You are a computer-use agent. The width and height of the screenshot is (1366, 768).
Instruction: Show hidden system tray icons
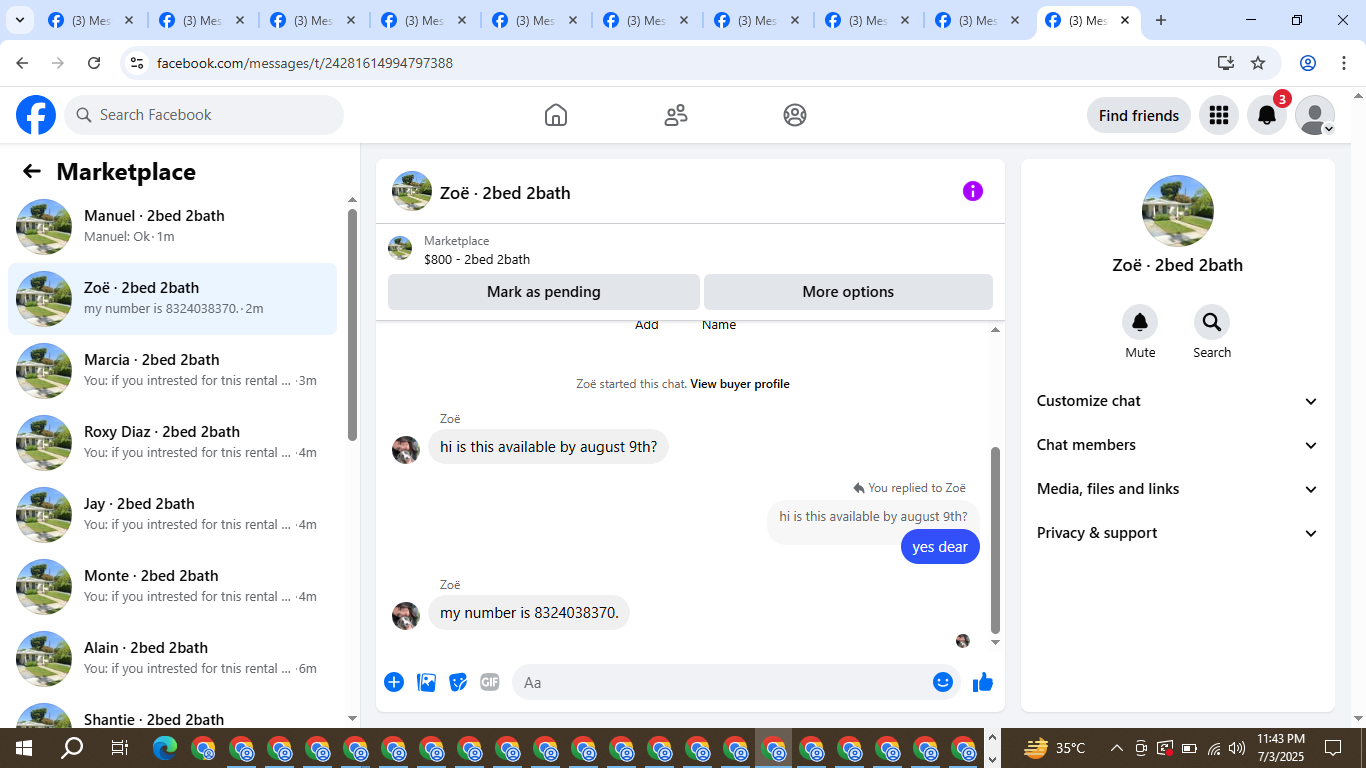coord(1116,748)
